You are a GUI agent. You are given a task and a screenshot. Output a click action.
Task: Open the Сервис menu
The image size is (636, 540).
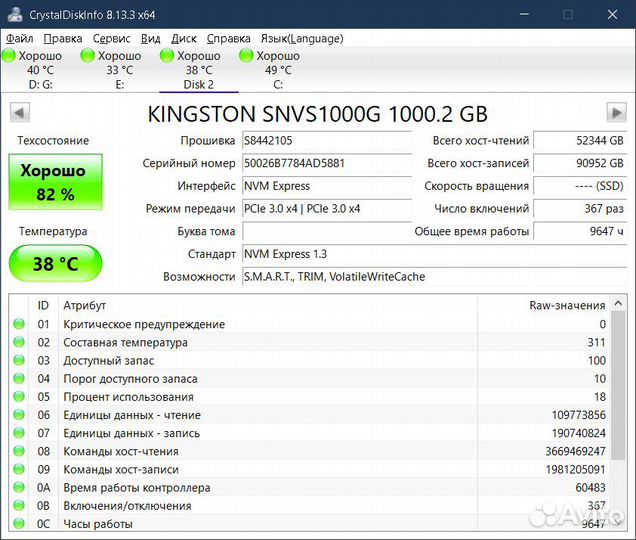pos(112,39)
